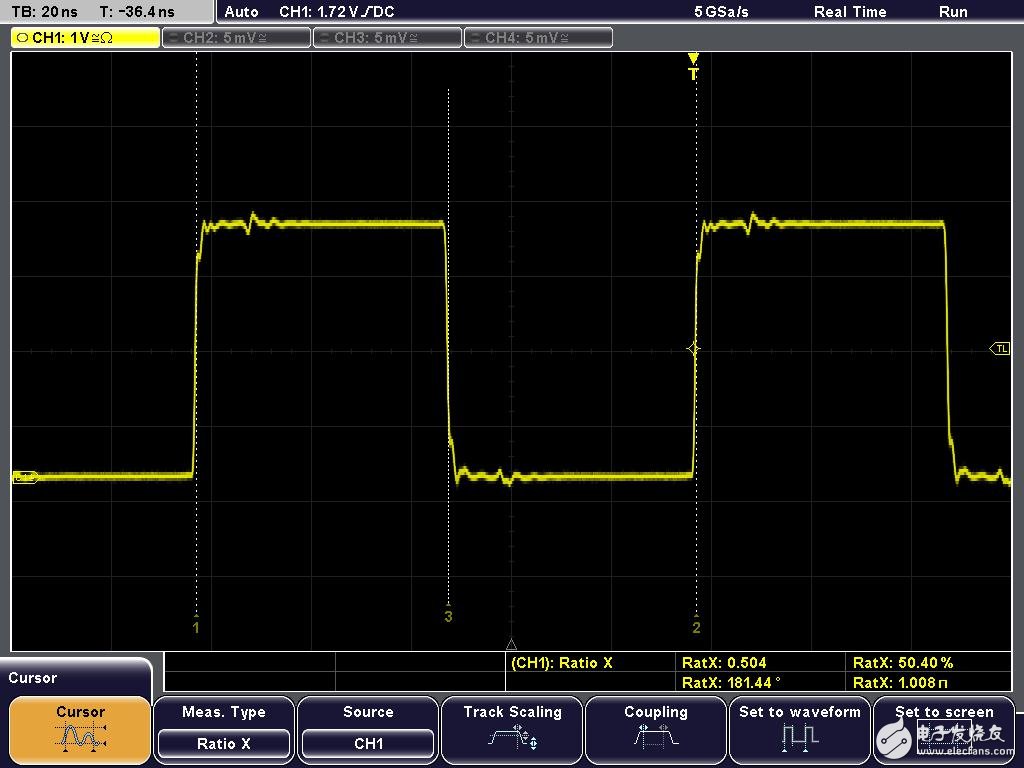Click the Run acquisition status indicator
Screen dimensions: 1024x768
pyautogui.click(x=953, y=12)
